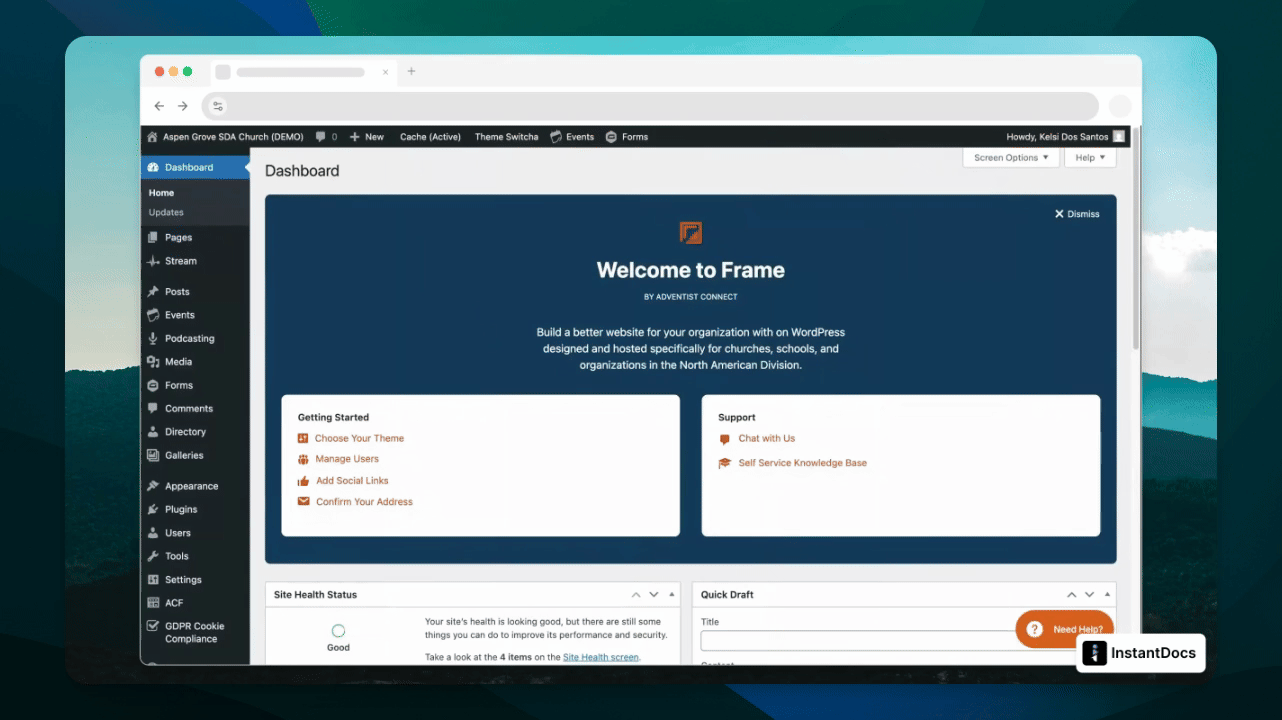The width and height of the screenshot is (1282, 720).
Task: Expand the Help dropdown tab
Action: pyautogui.click(x=1090, y=158)
